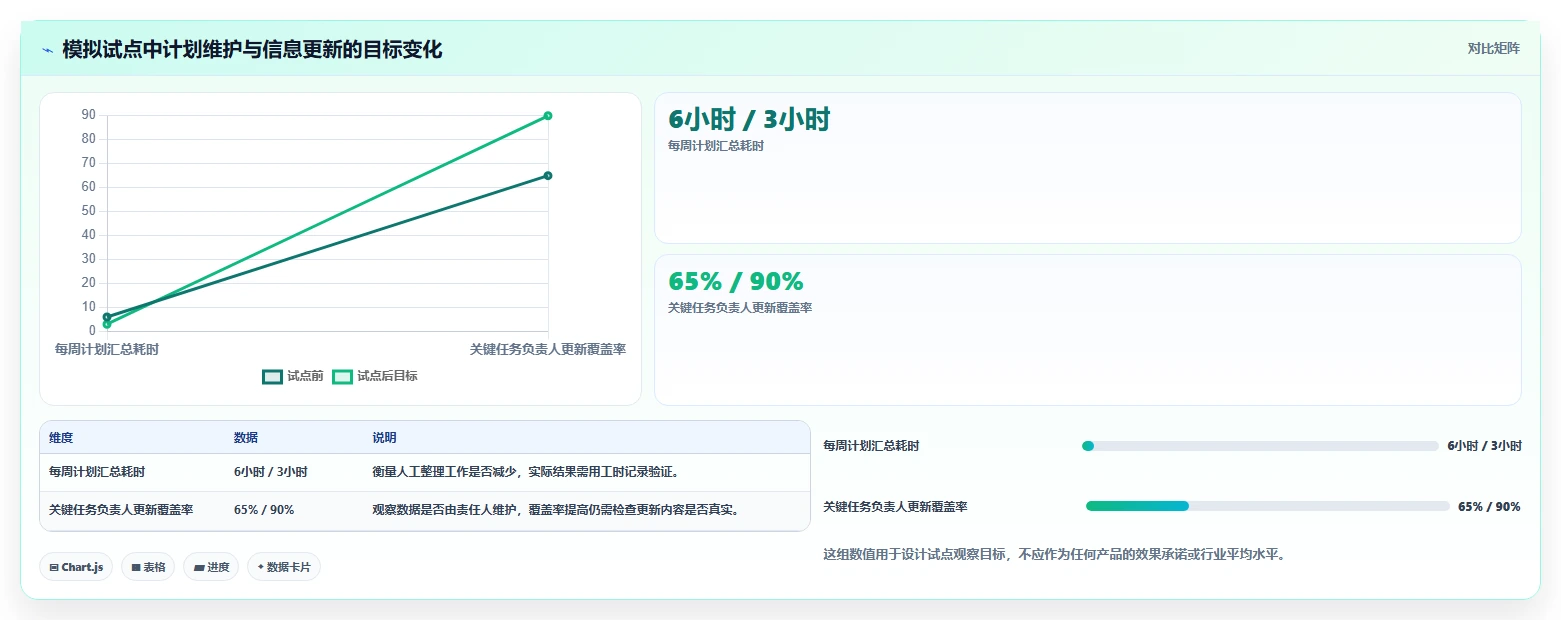The height and width of the screenshot is (620, 1561).
Task: Click the 说明 table column header
Action: click(x=384, y=438)
